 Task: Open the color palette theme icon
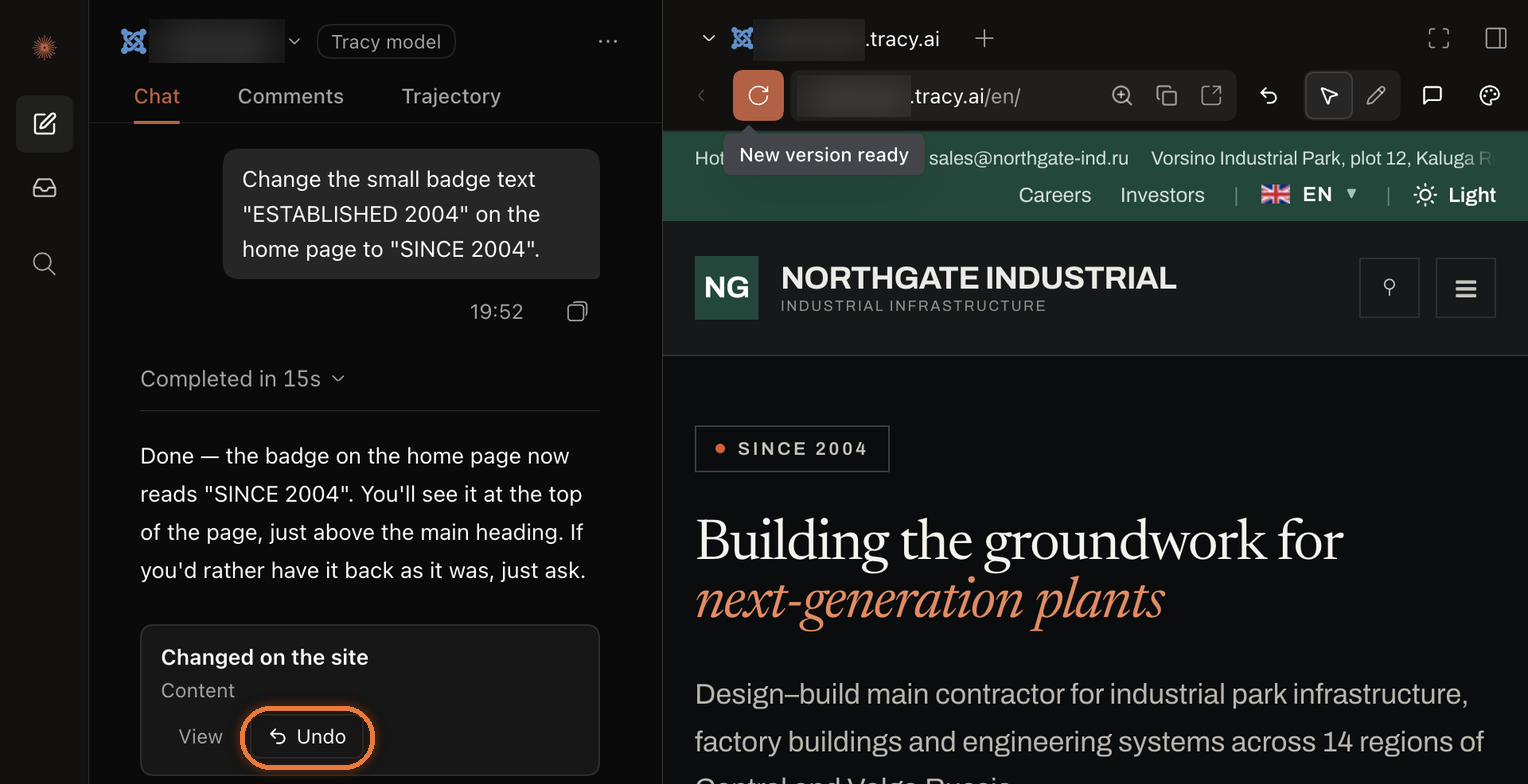[x=1489, y=96]
